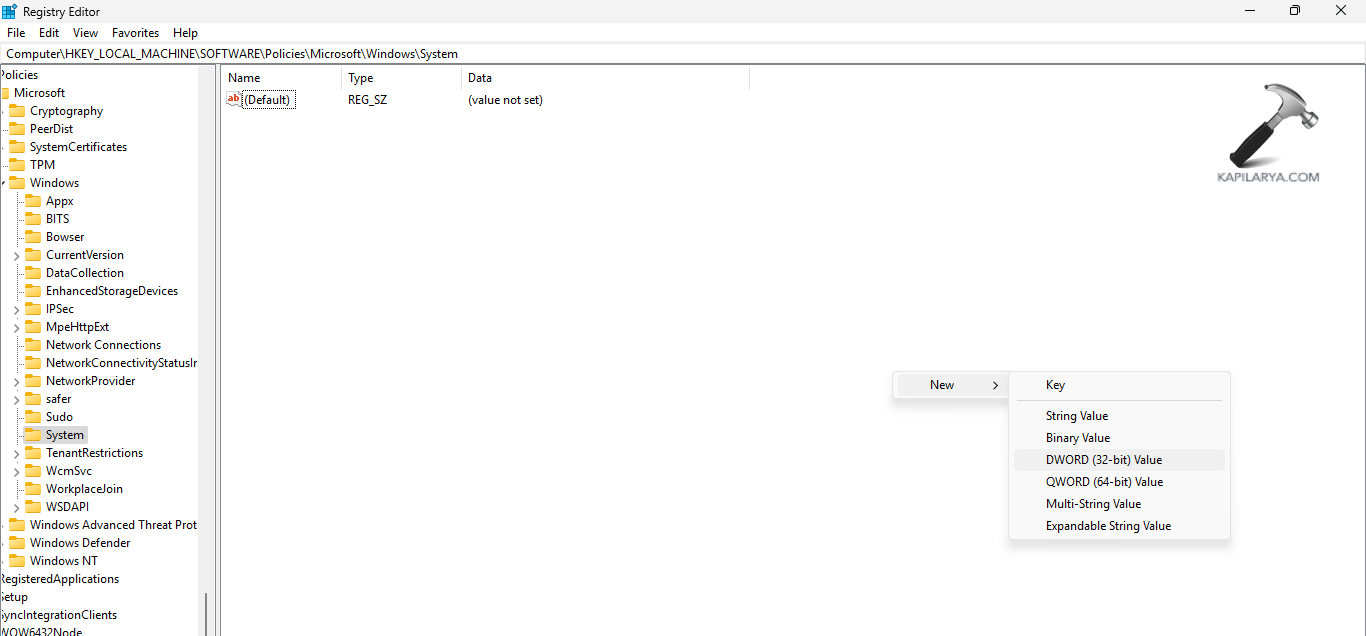Sort by the Type column header
Viewport: 1366px width, 636px height.
tap(401, 78)
